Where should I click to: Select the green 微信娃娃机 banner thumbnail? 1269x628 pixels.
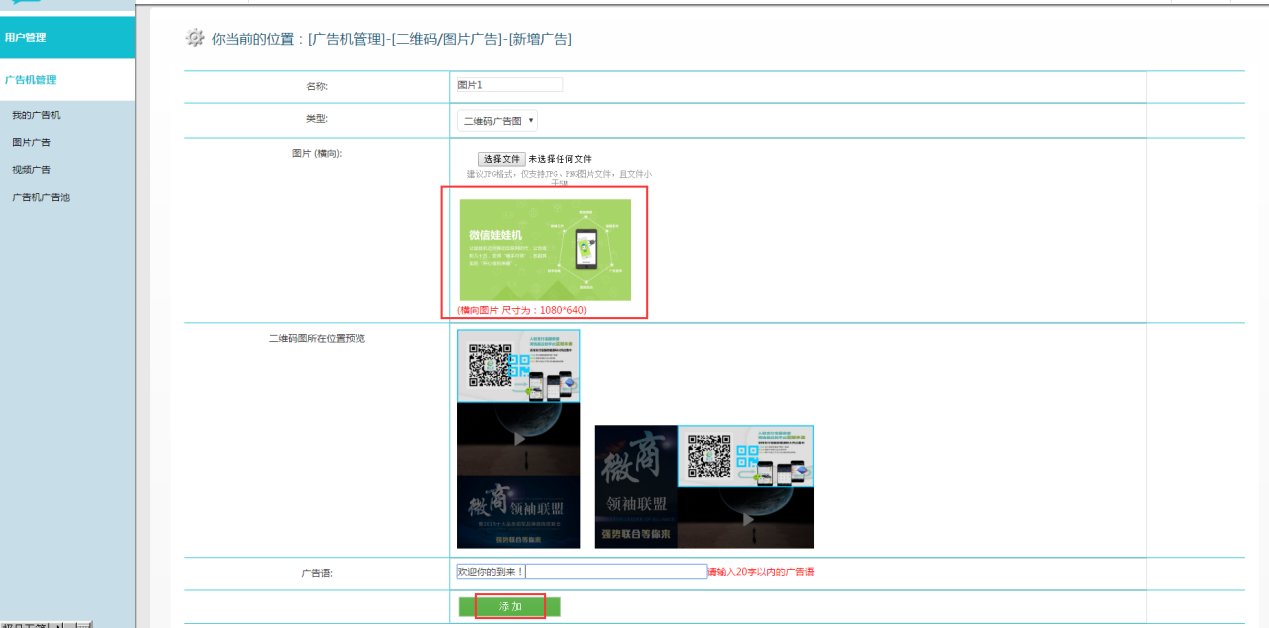point(545,250)
